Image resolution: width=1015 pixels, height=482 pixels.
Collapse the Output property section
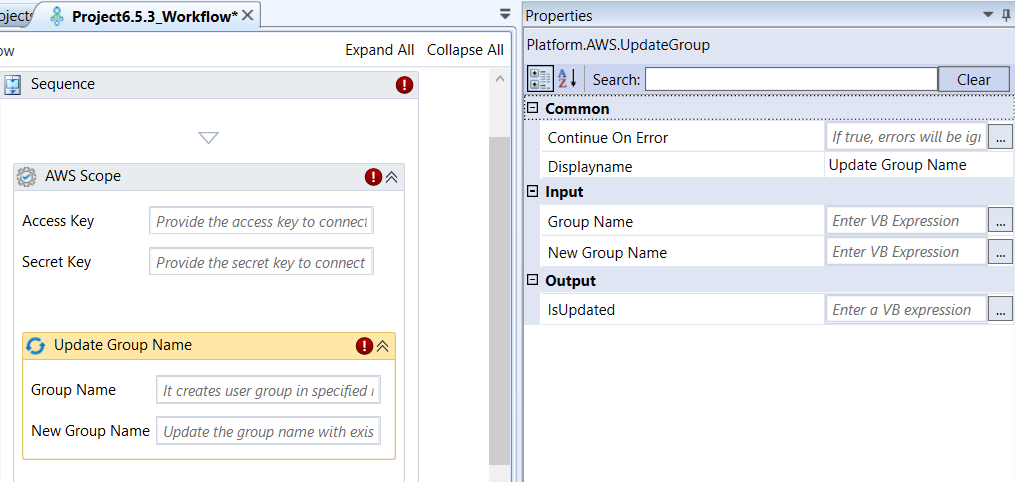(x=533, y=280)
